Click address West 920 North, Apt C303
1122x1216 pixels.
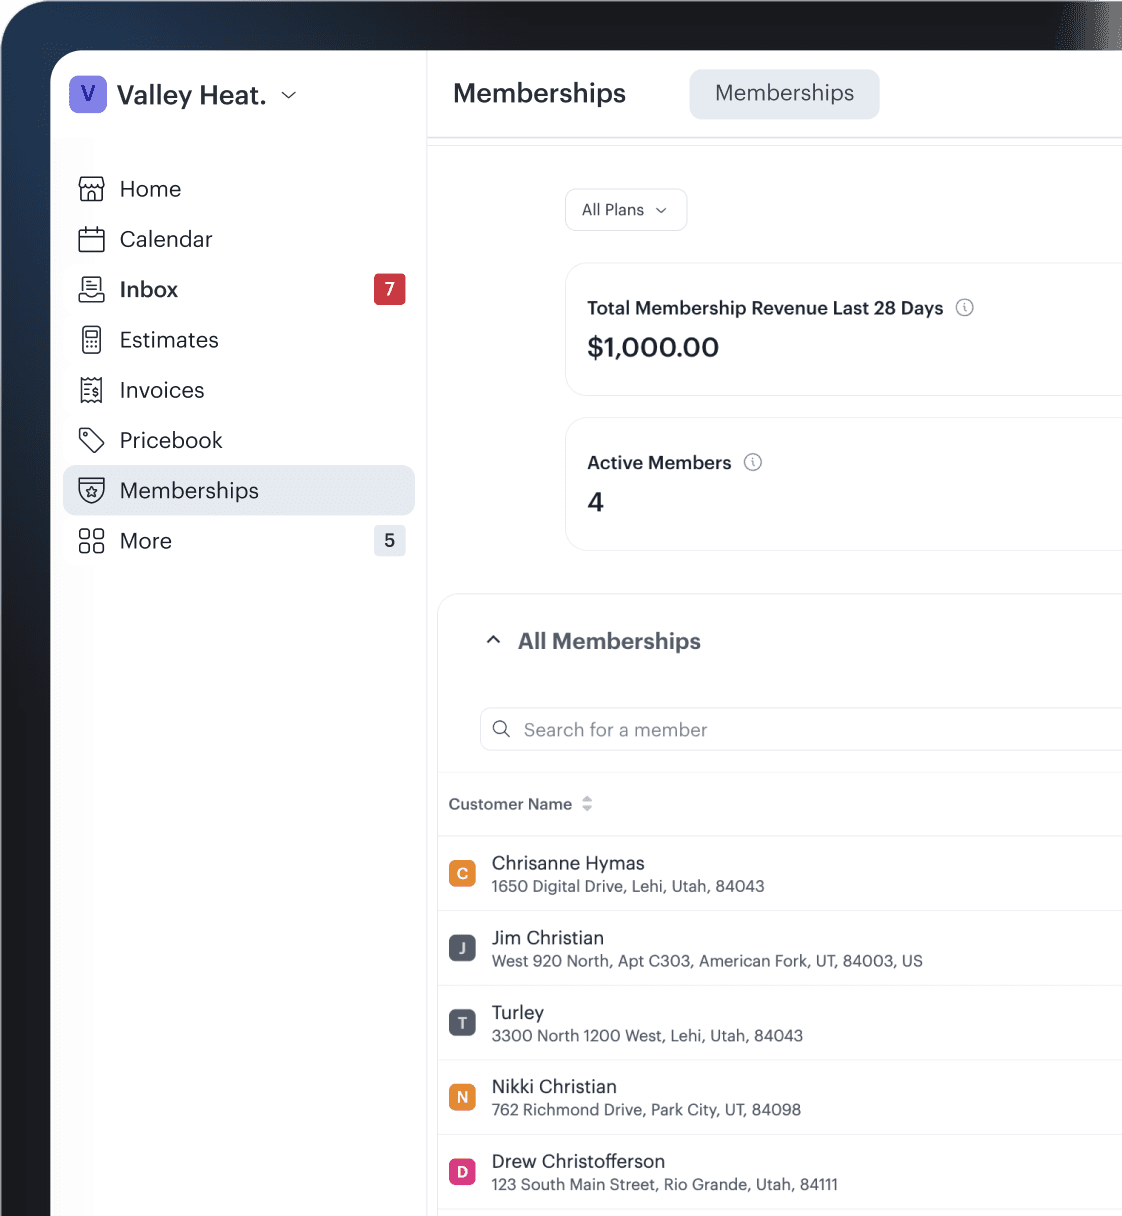(707, 961)
